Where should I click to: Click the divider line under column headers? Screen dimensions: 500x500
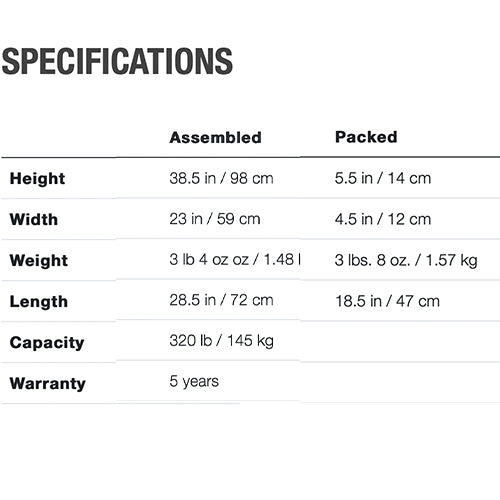[x=251, y=157]
